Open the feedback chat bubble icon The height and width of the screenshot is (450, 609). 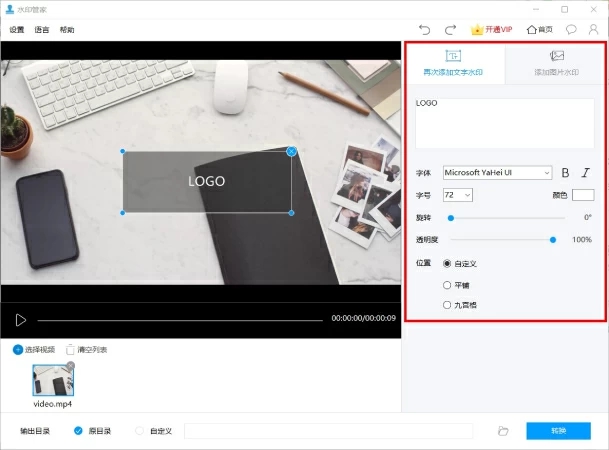click(x=571, y=30)
